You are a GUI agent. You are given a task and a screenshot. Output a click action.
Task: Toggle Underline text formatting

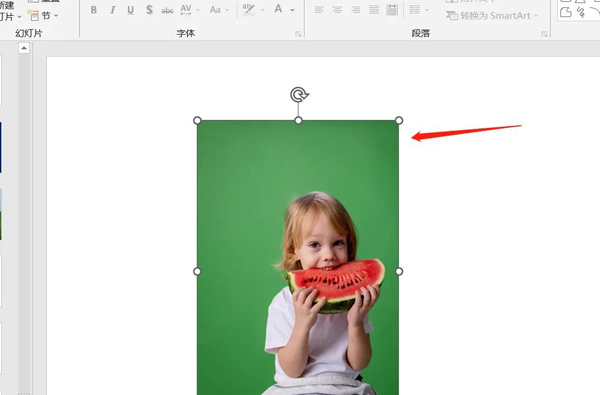[x=130, y=10]
